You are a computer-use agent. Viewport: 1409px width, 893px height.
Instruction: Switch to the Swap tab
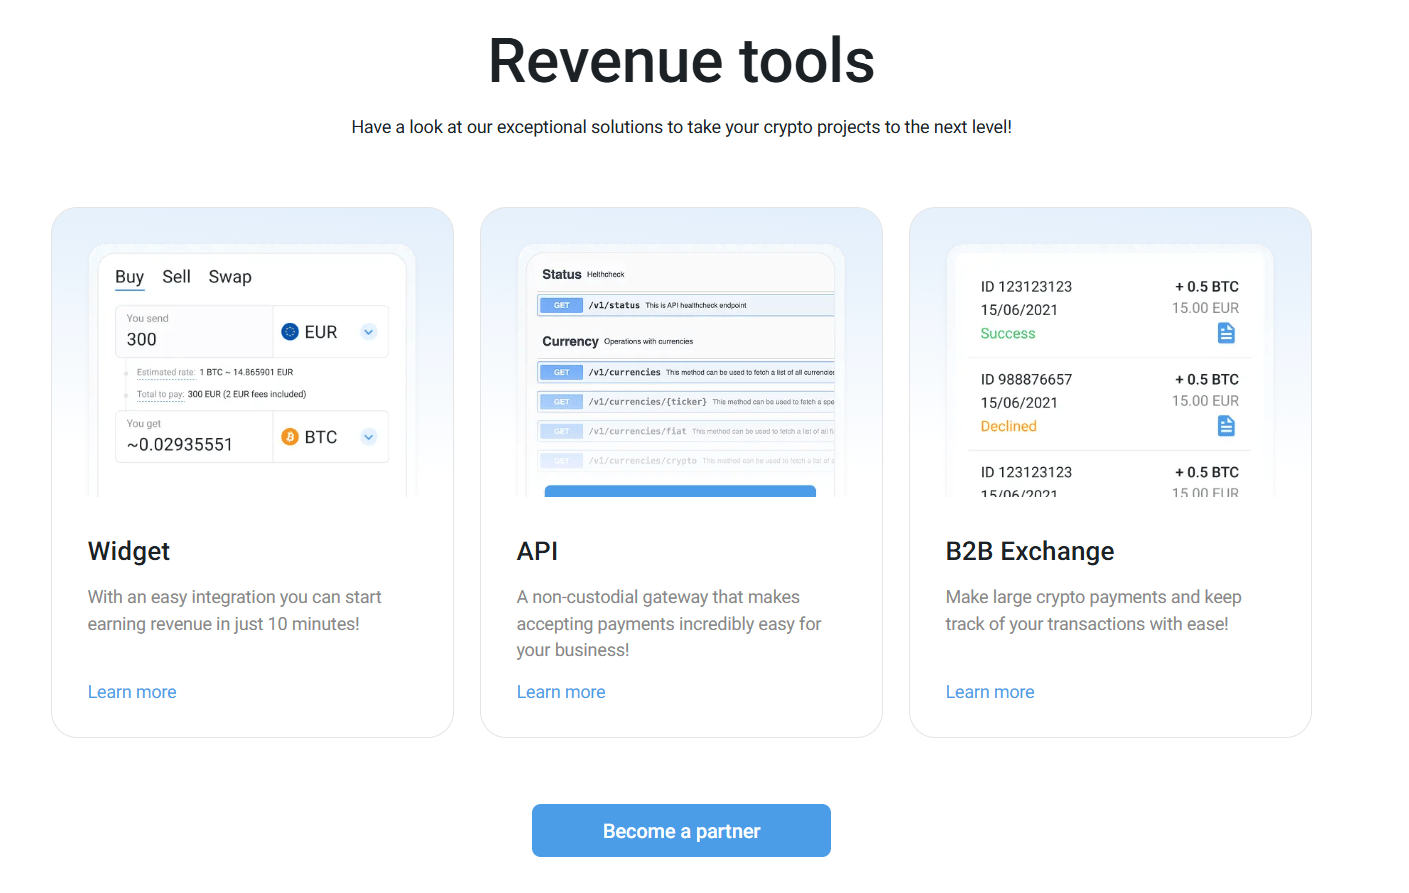(230, 277)
